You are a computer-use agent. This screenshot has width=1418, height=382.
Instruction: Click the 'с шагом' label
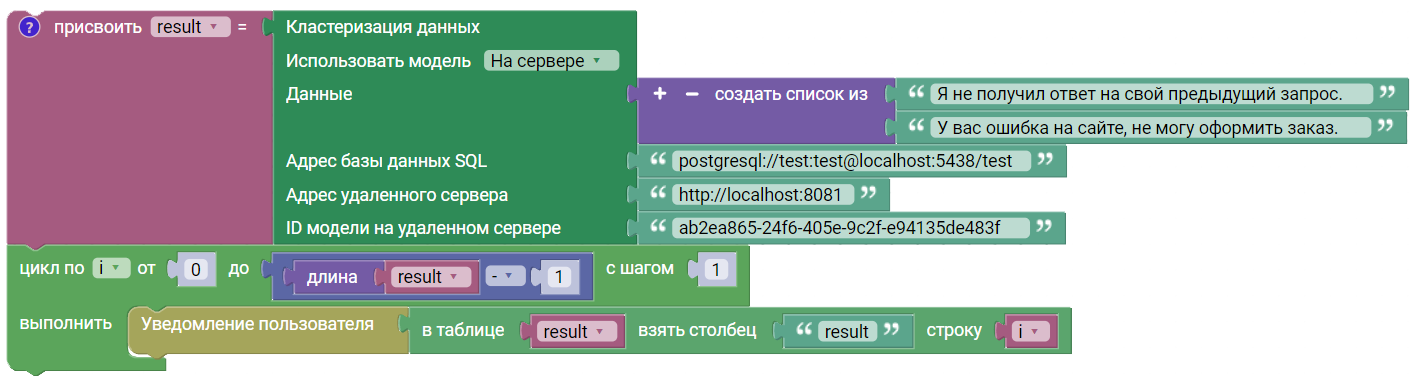tap(640, 268)
